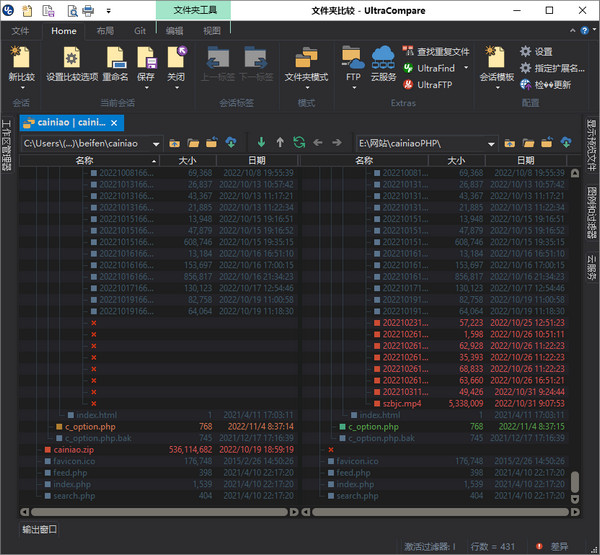600x555 pixels.
Task: Open 显示/预览文件 side panel
Action: click(x=591, y=145)
